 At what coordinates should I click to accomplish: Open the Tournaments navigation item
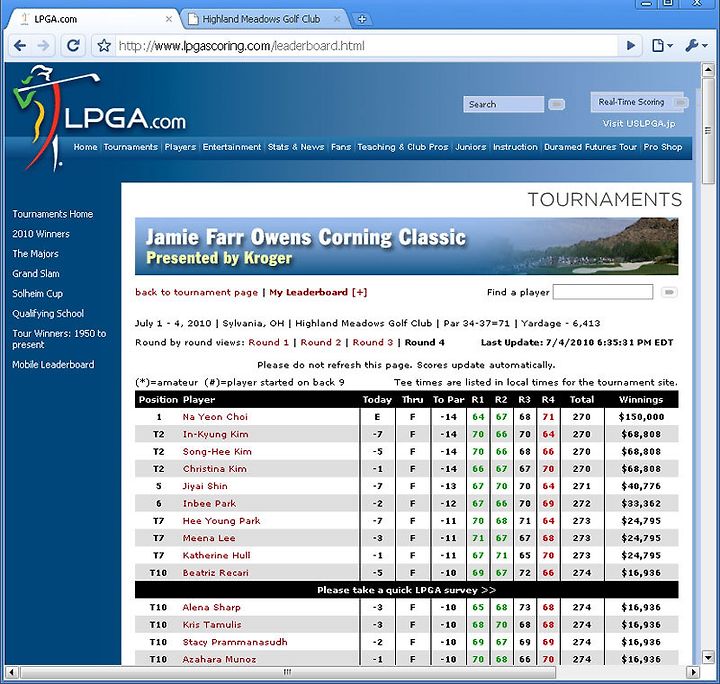click(x=130, y=147)
